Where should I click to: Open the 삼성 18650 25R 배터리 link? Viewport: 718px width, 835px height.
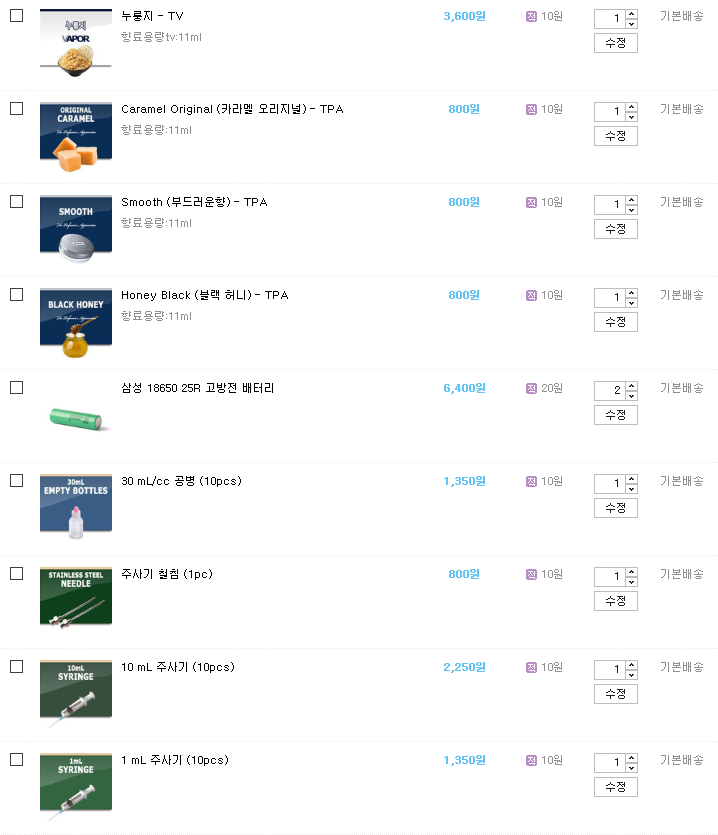coord(197,388)
